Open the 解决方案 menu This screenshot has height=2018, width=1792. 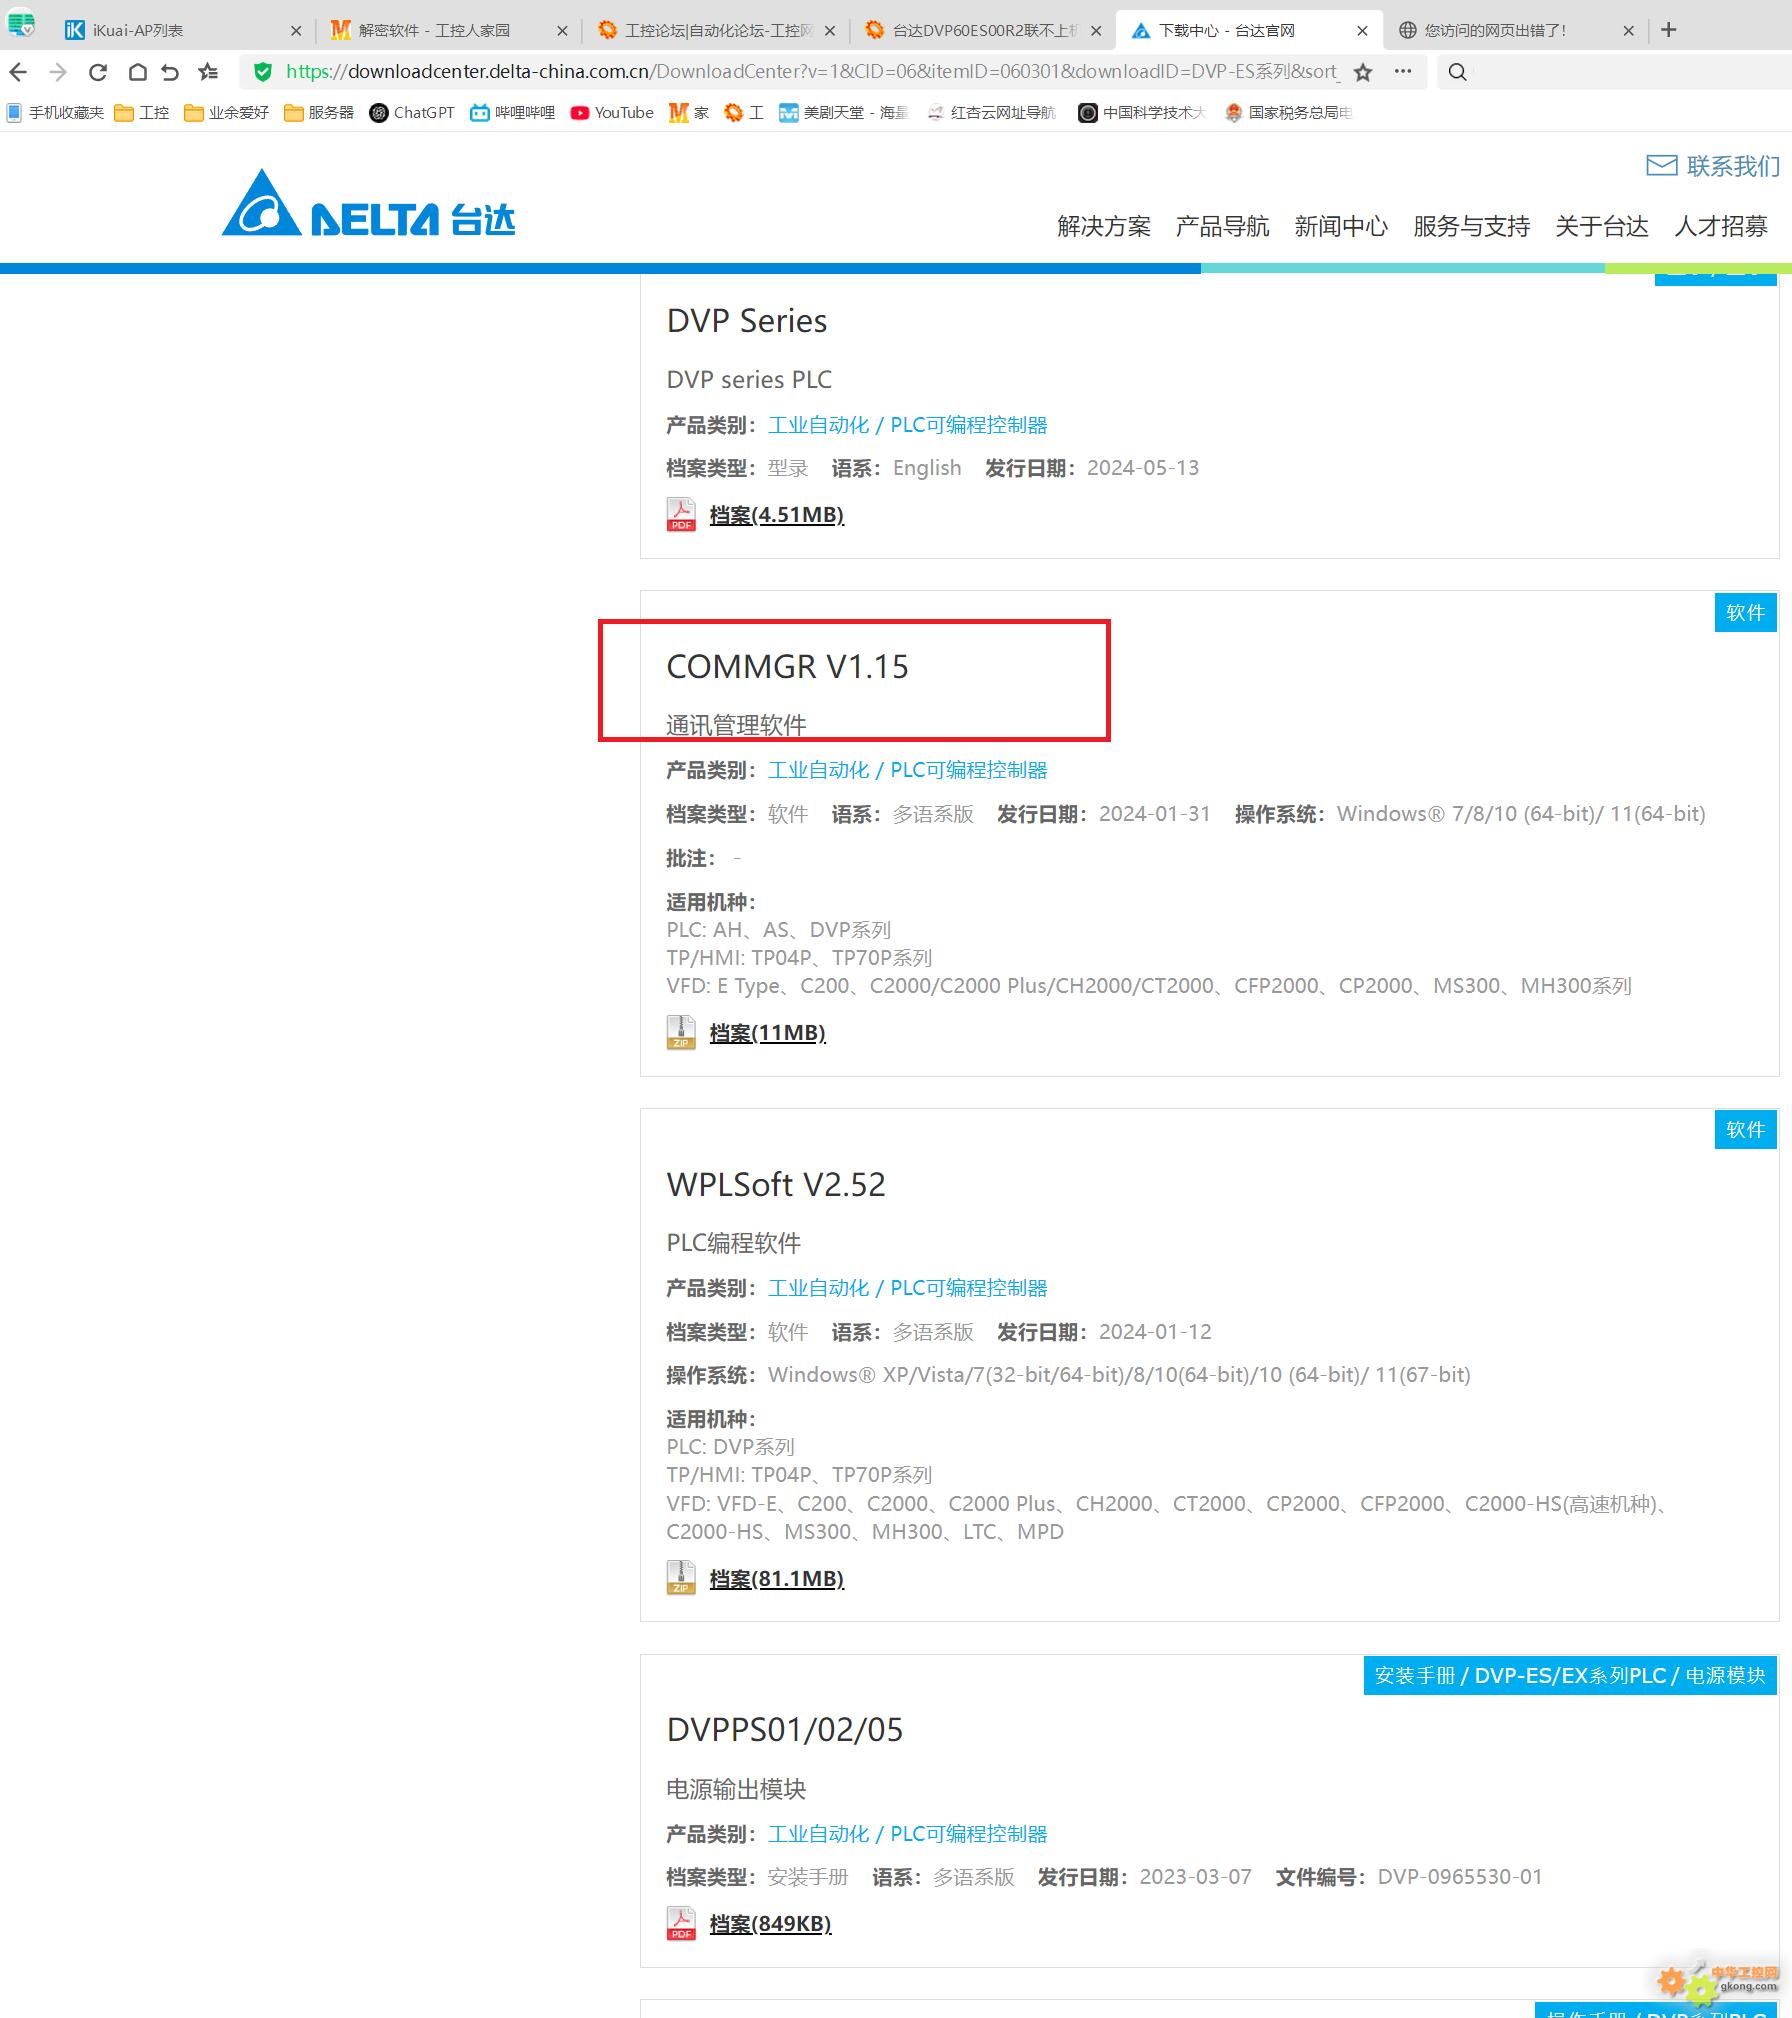1104,226
